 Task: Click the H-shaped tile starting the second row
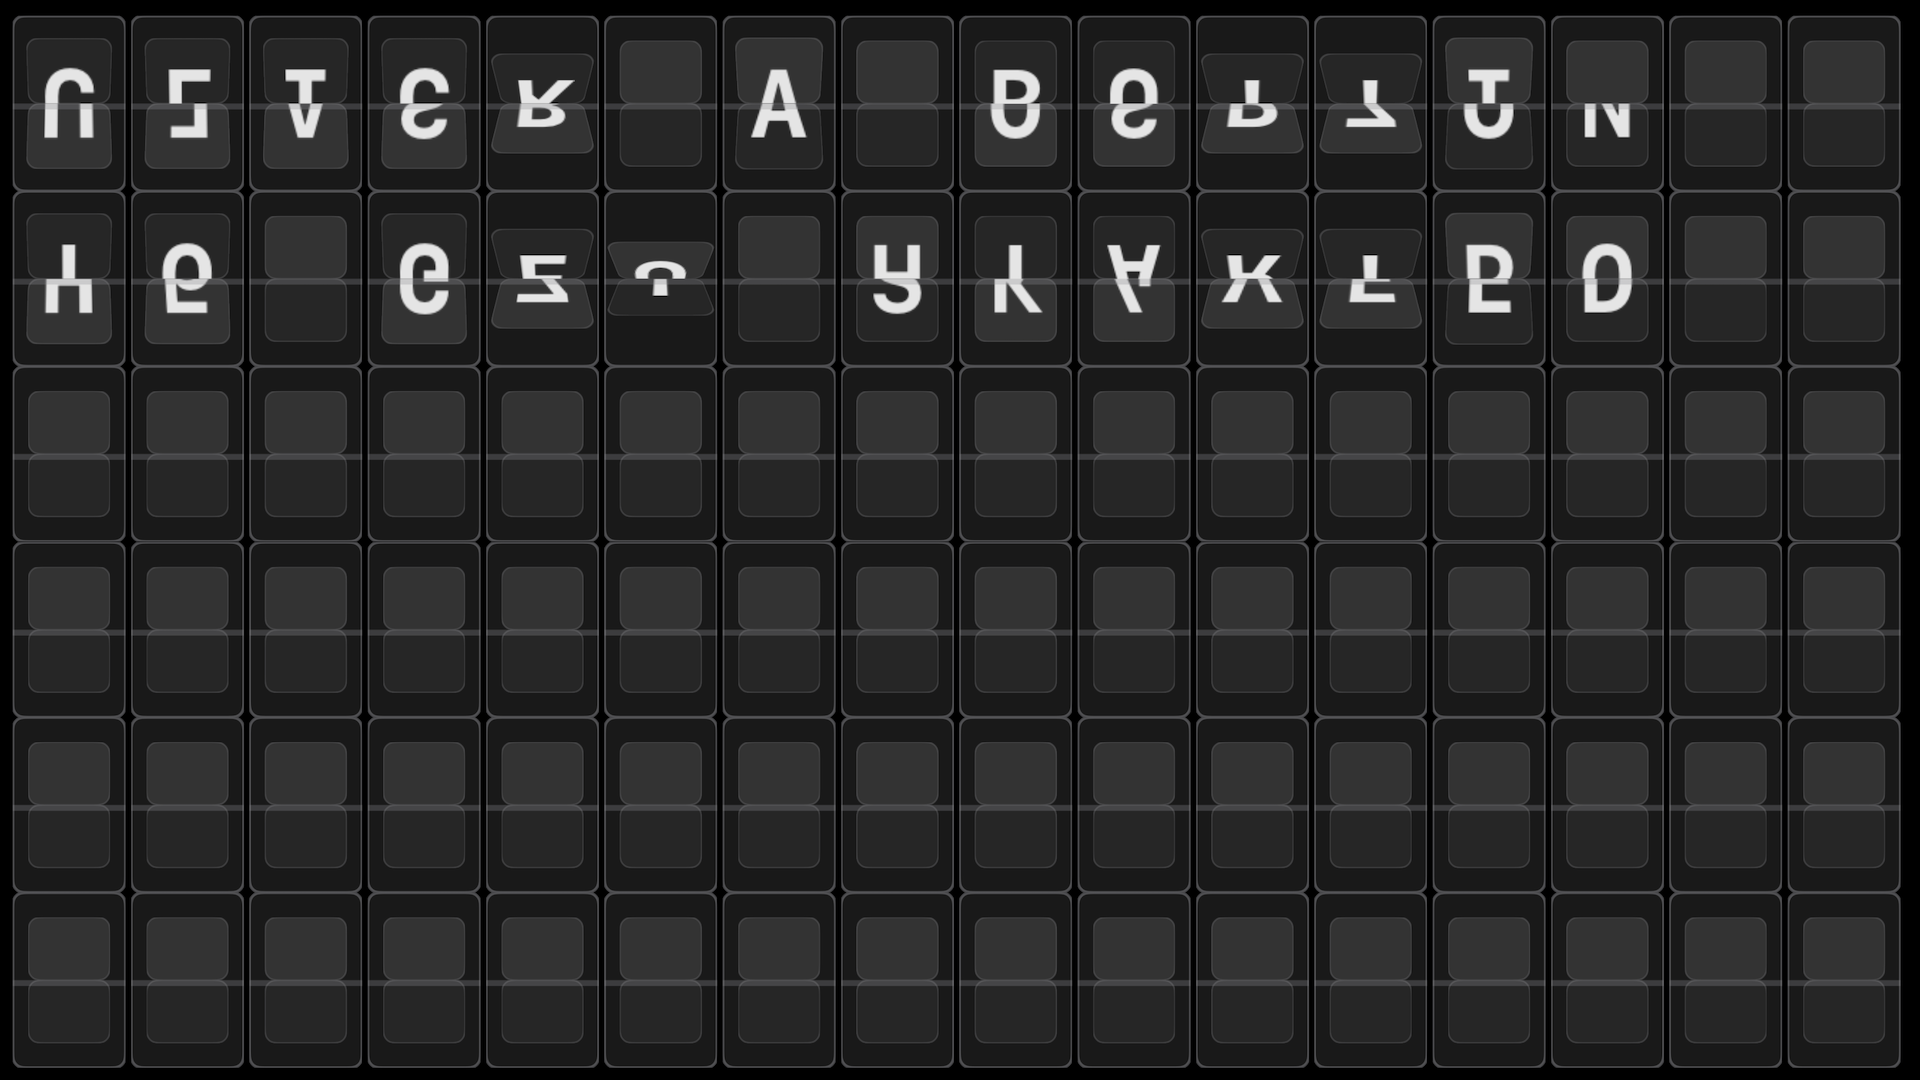coord(69,279)
